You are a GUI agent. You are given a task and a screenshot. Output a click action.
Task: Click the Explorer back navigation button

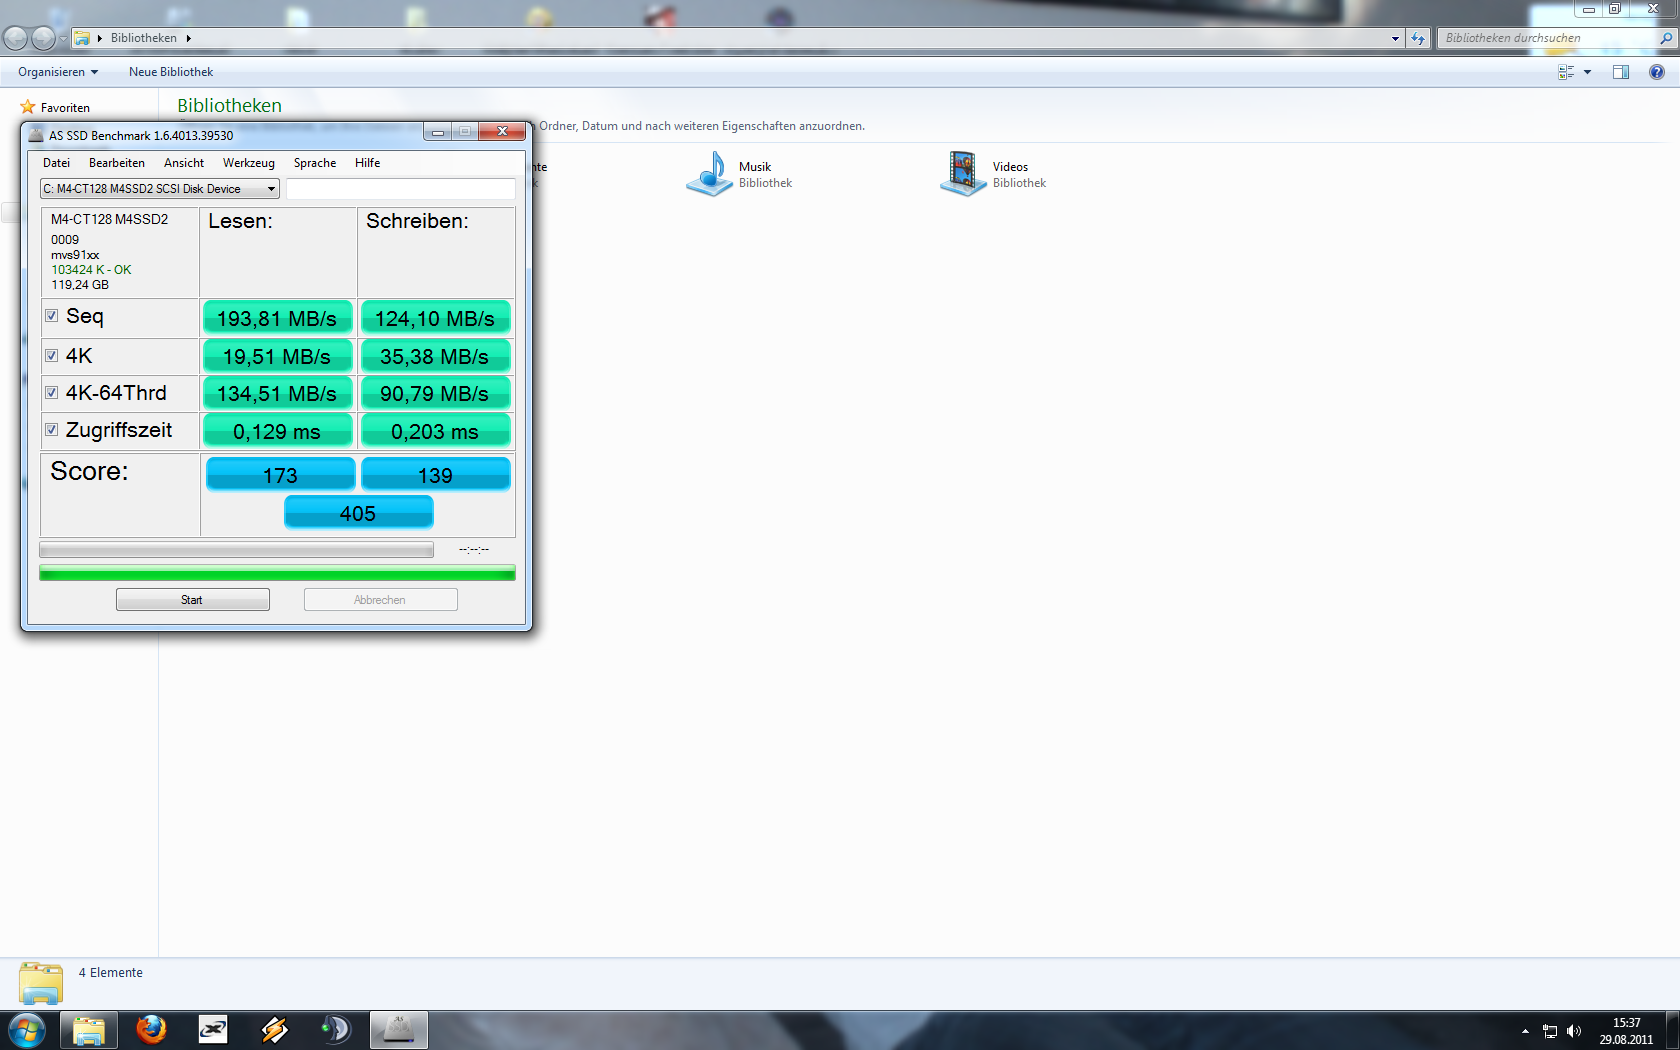pyautogui.click(x=15, y=38)
